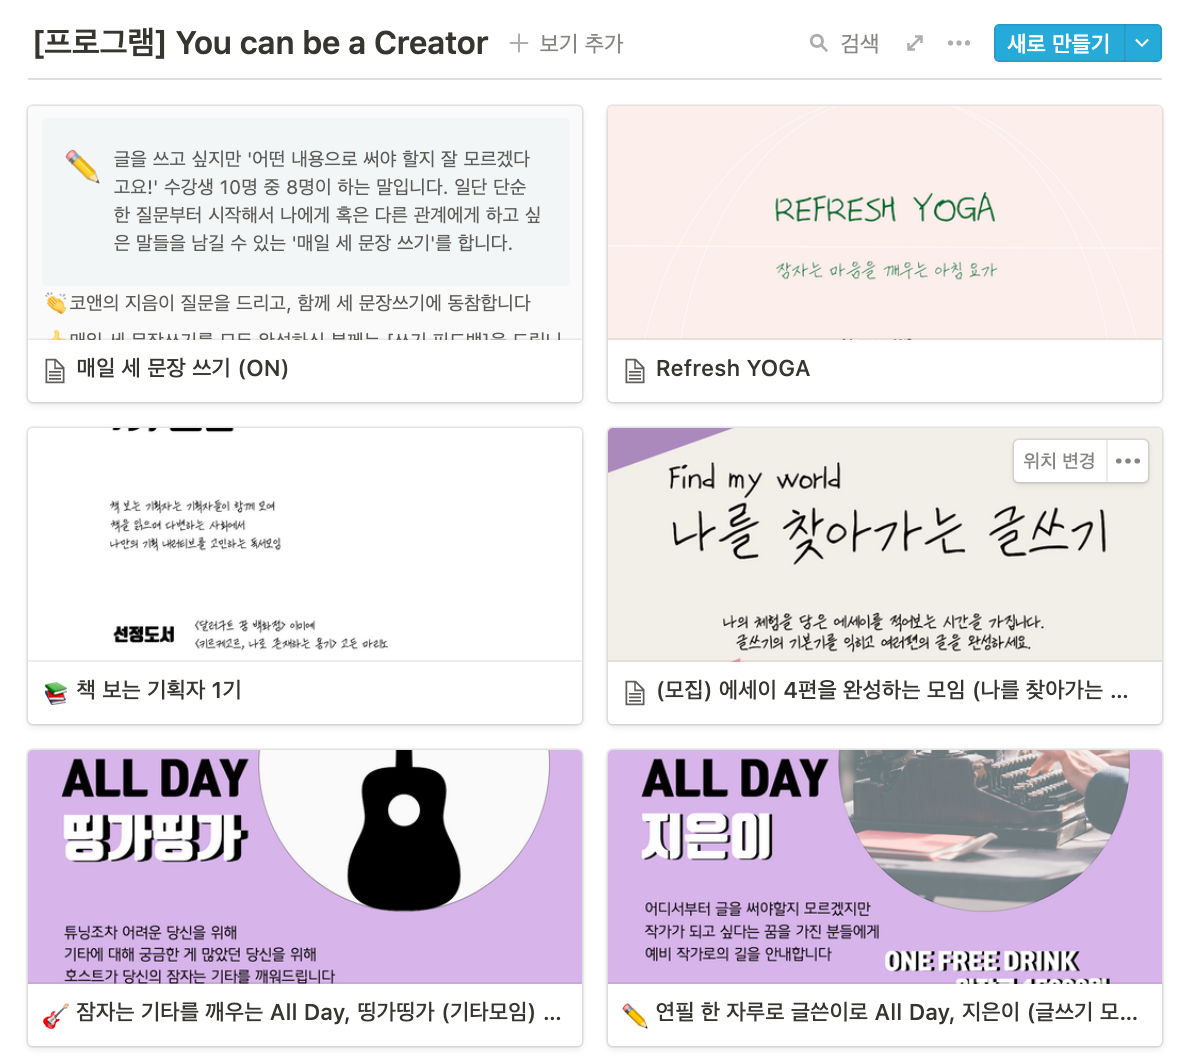Click page icon beside Refresh YOGA
The image size is (1192, 1058).
point(635,370)
